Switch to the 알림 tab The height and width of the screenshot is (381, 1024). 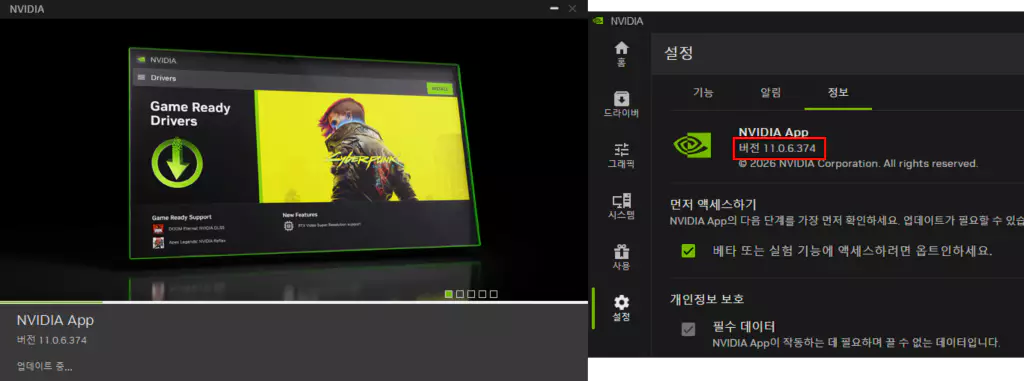[771, 92]
